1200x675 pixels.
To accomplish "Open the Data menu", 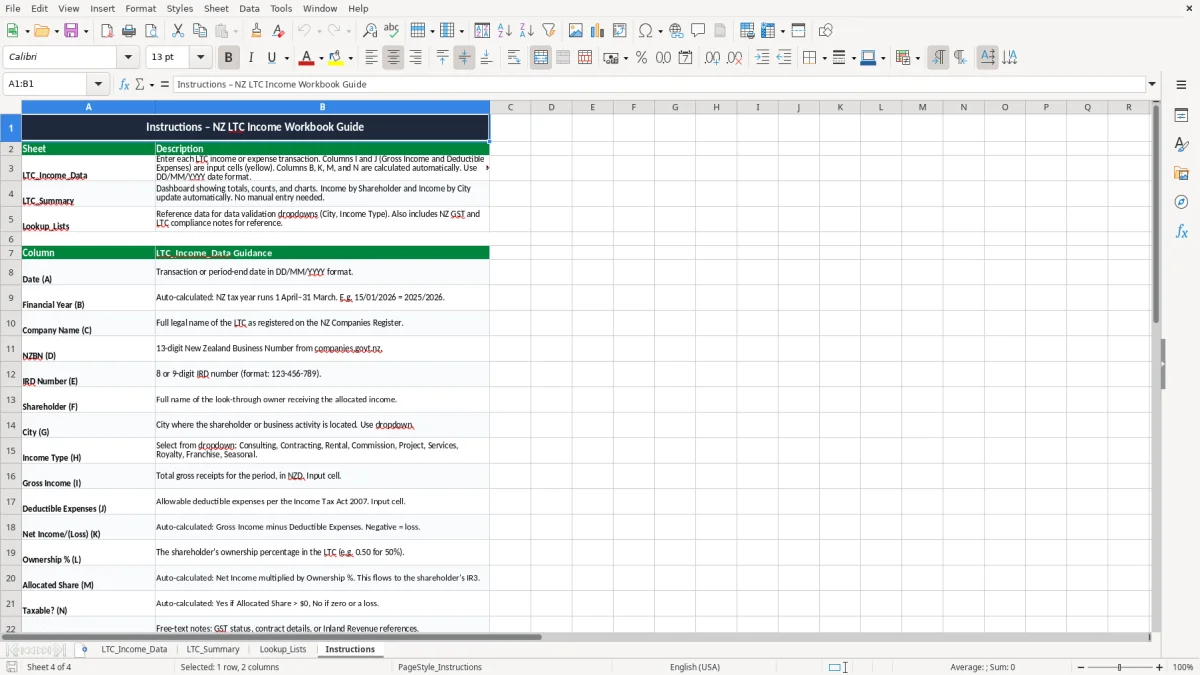I will point(249,8).
